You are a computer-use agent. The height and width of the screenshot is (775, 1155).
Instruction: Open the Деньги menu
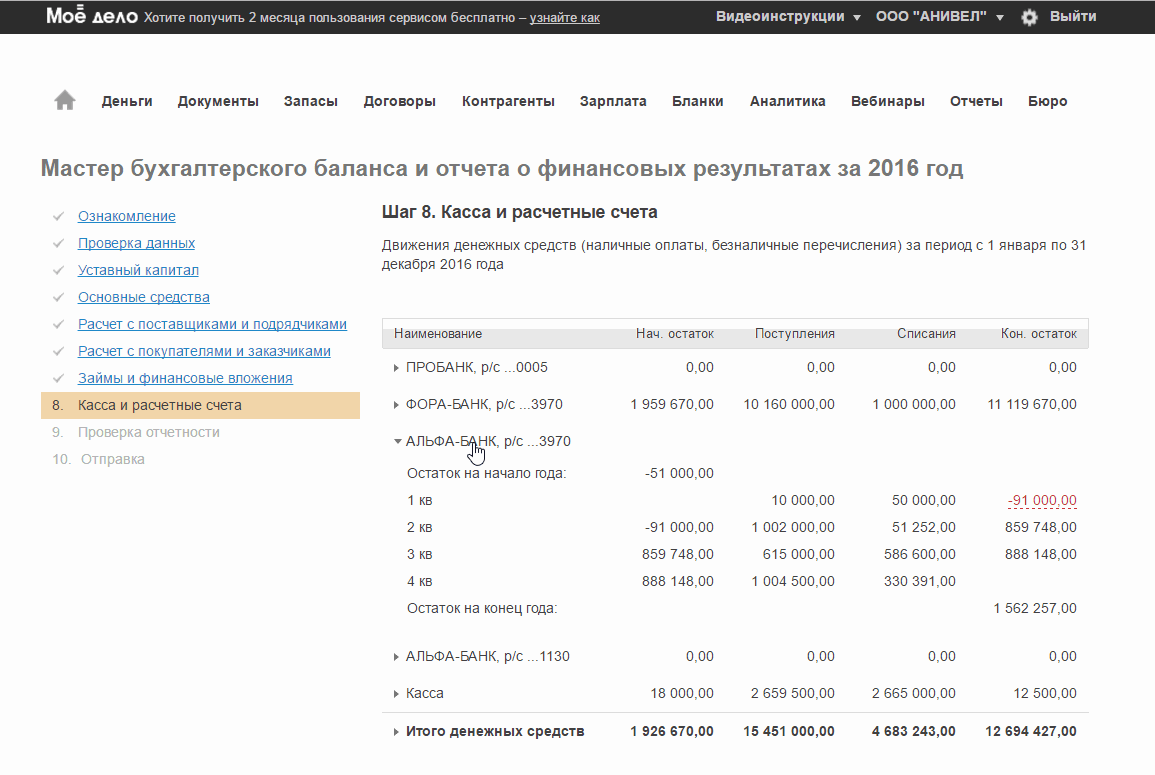coord(127,101)
